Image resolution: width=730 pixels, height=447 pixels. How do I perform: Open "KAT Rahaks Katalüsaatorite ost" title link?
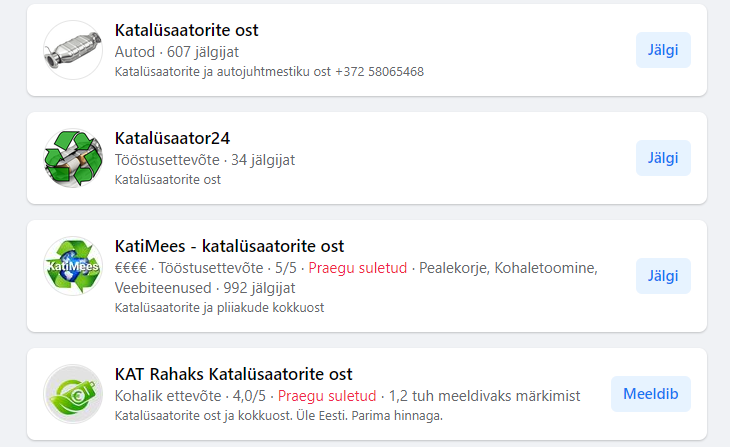tap(234, 374)
